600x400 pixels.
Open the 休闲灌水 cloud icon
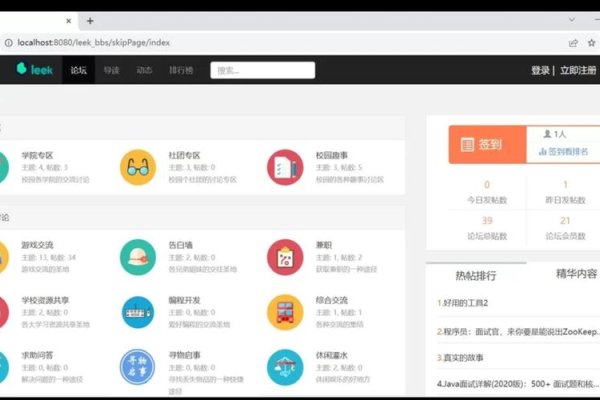tap(285, 367)
